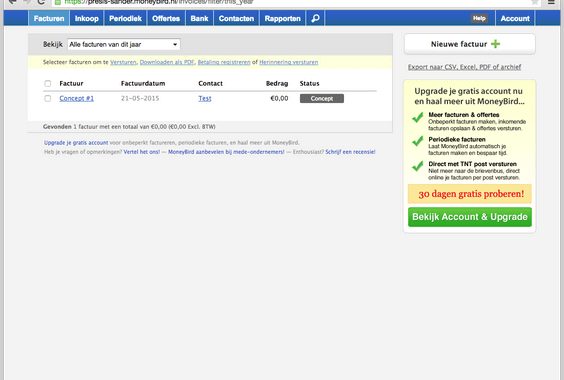Click the Bekijk Account & Upgrade button

470,217
